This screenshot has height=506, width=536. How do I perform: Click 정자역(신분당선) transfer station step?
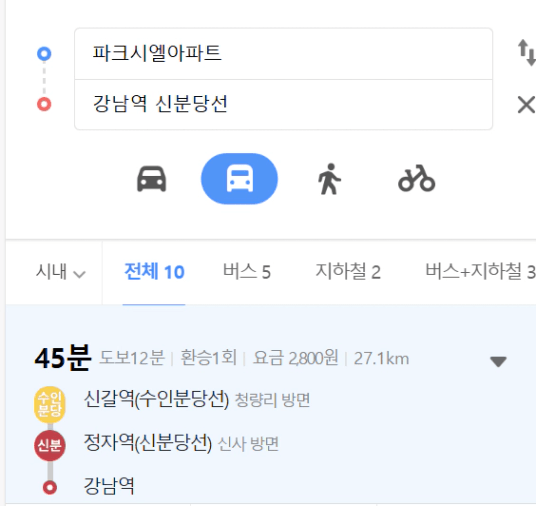148,443
